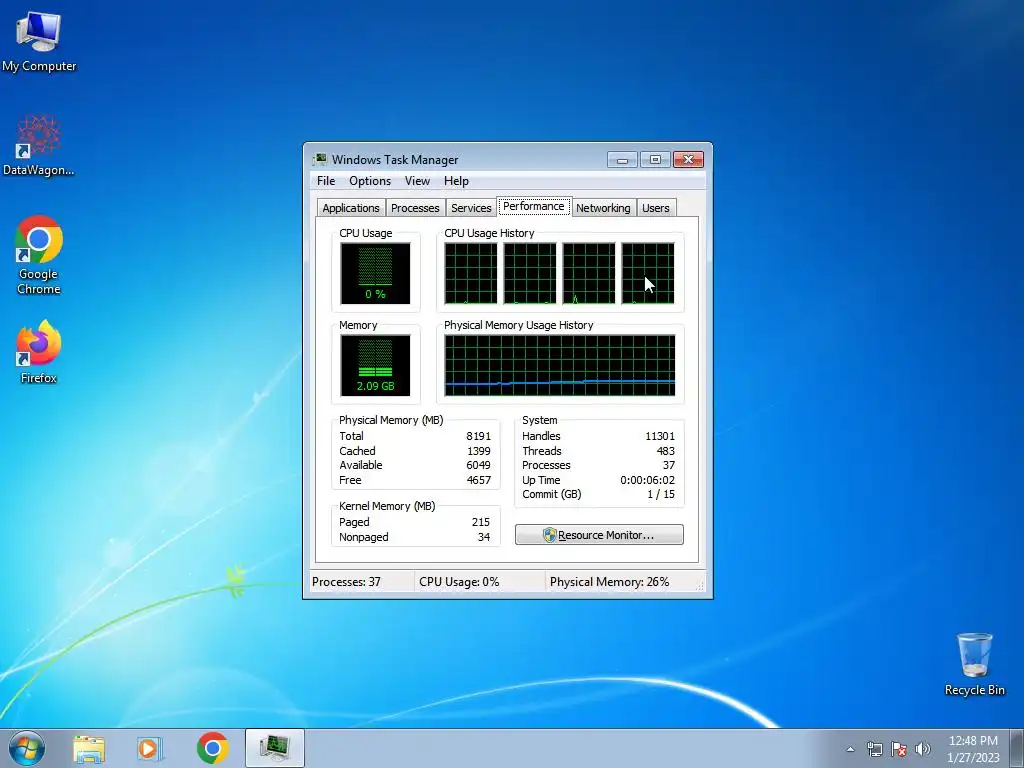Launch Google Chrome from the desktop
Image resolution: width=1024 pixels, height=768 pixels.
[x=39, y=255]
